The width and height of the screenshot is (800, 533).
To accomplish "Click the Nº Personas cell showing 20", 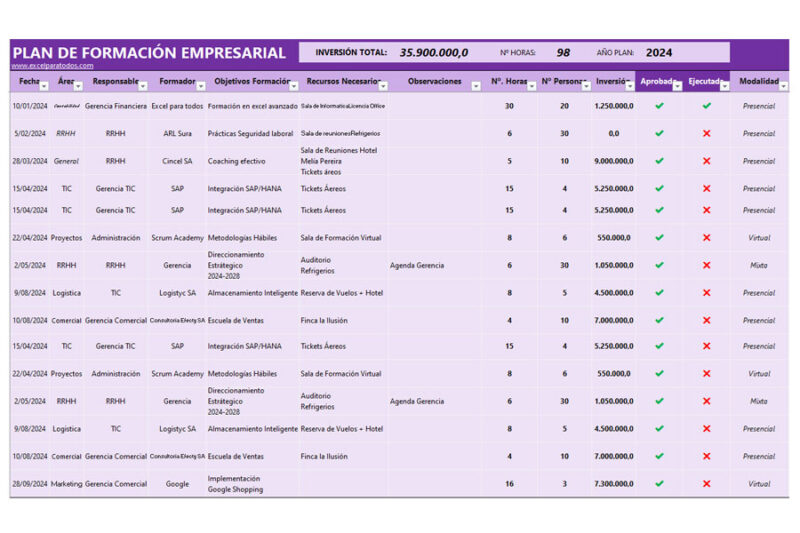I will [564, 106].
